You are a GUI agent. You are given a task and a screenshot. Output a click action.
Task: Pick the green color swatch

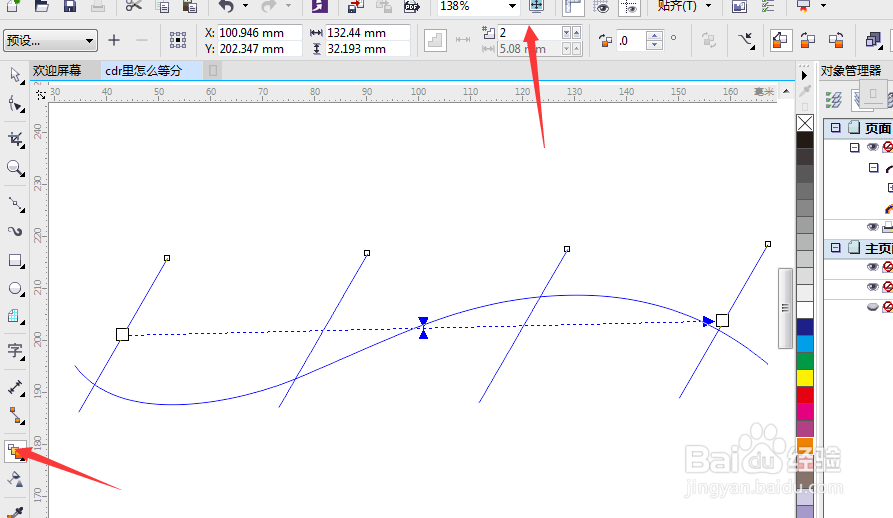[x=805, y=360]
